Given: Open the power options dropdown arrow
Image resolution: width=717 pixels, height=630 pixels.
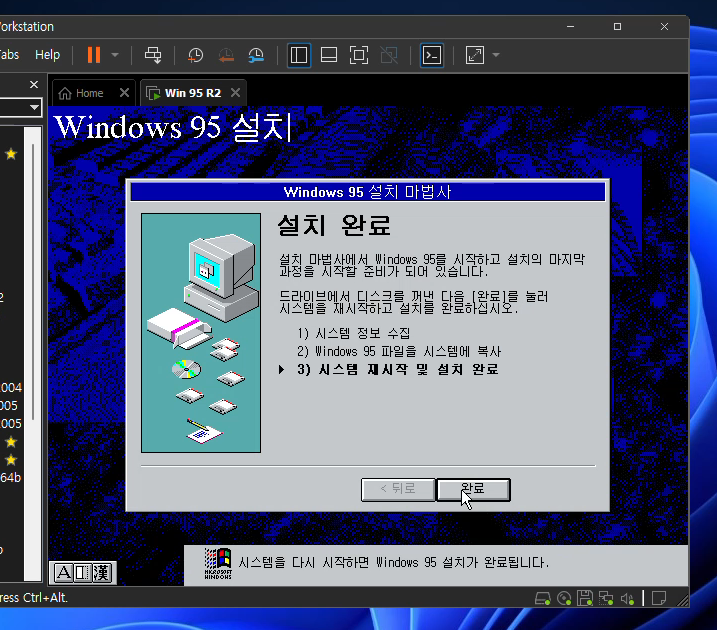Looking at the screenshot, I should coord(115,55).
